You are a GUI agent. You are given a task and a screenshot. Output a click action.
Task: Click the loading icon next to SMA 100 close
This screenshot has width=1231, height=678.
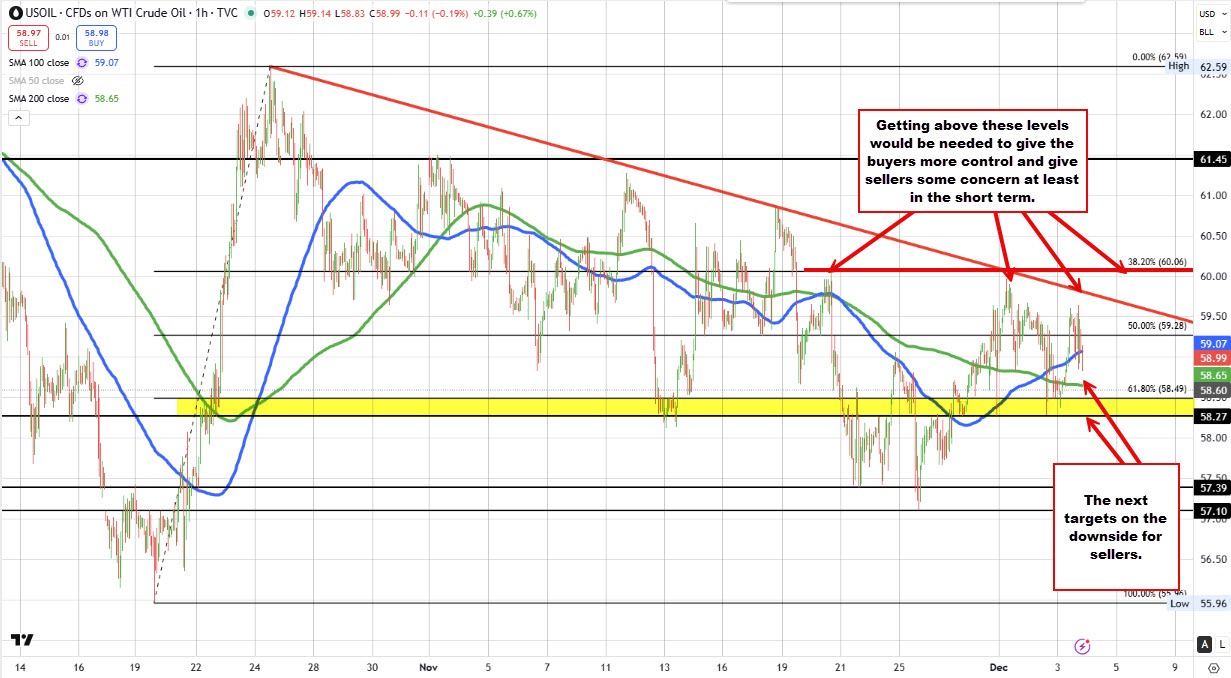click(81, 62)
